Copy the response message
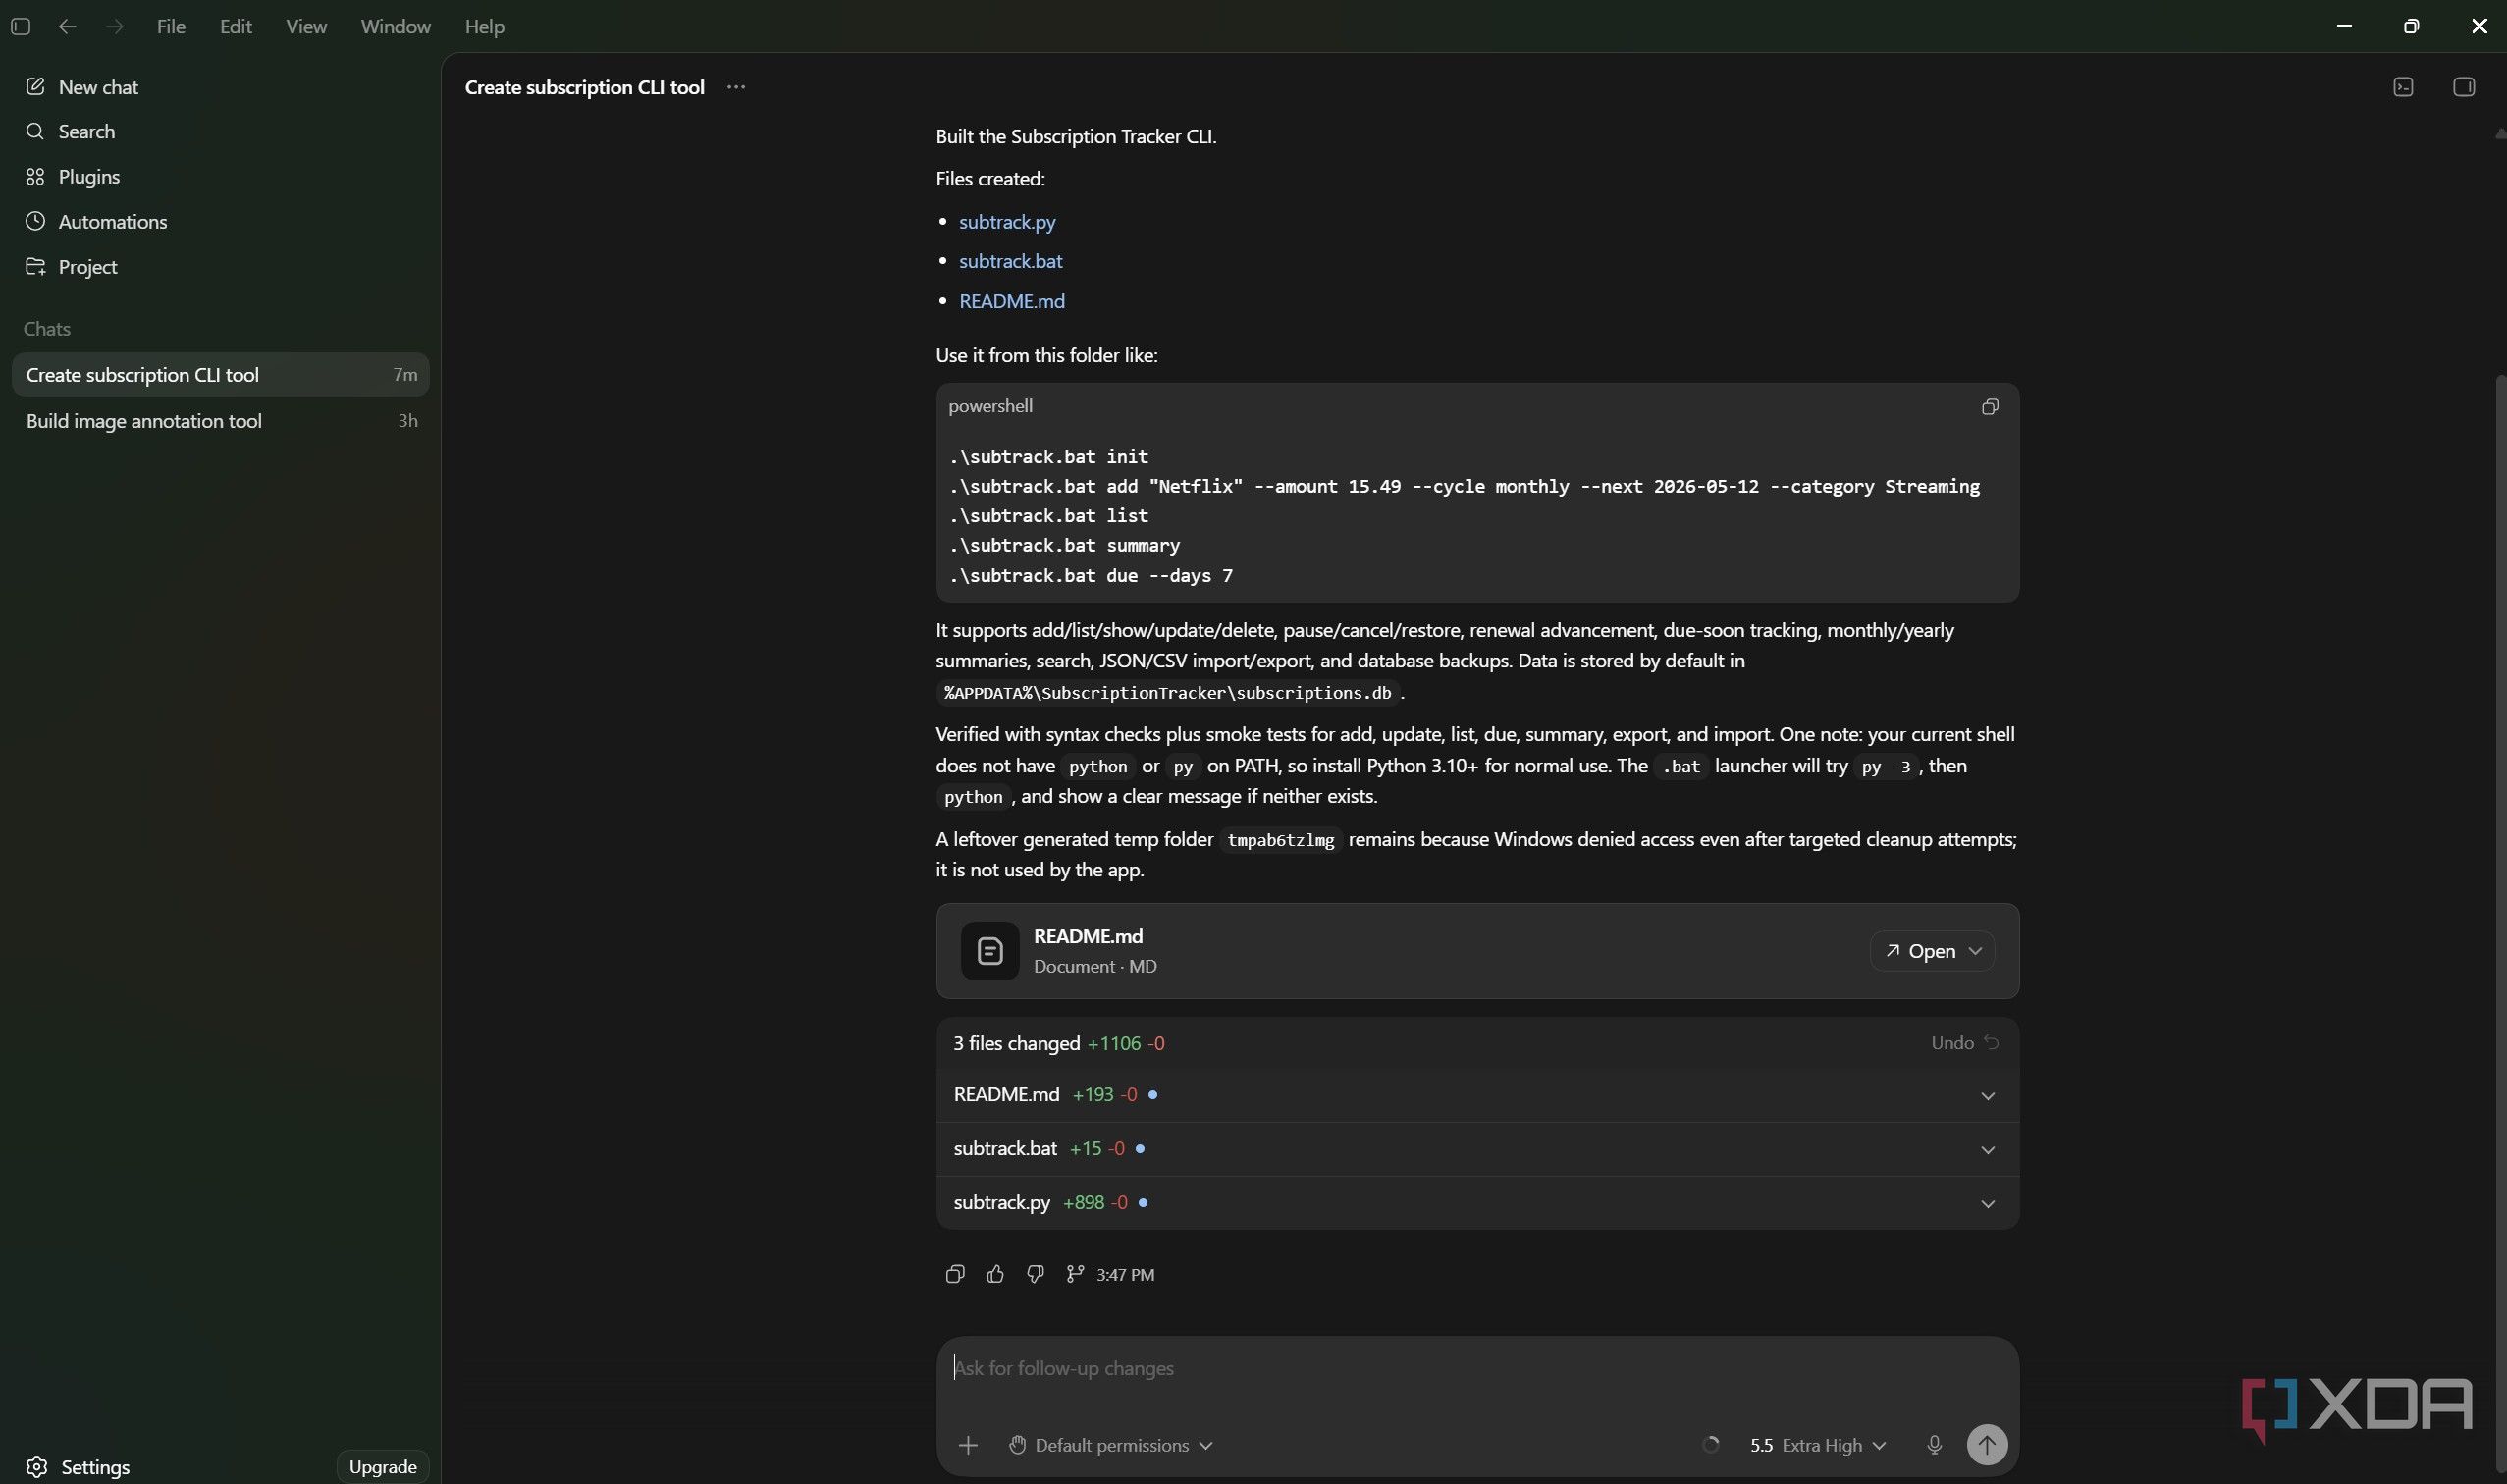Screen dimensions: 2507x1484 (x=954, y=1274)
